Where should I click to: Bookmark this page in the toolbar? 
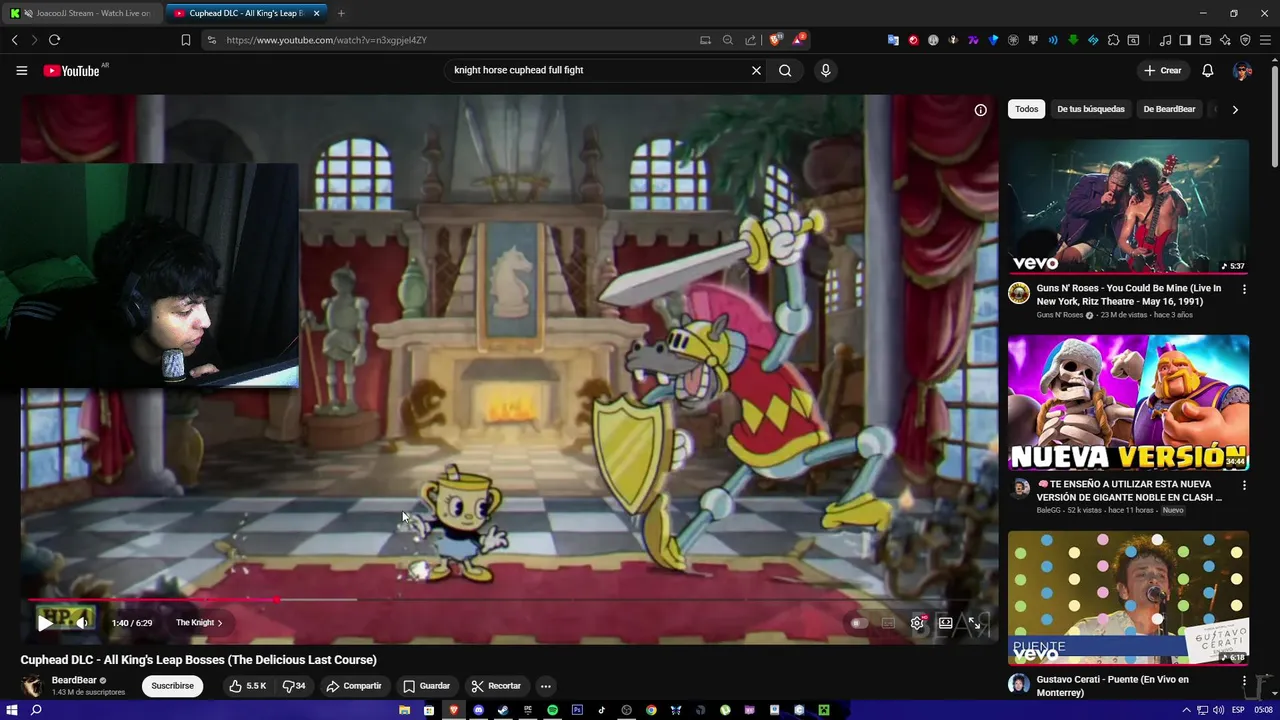[x=186, y=40]
